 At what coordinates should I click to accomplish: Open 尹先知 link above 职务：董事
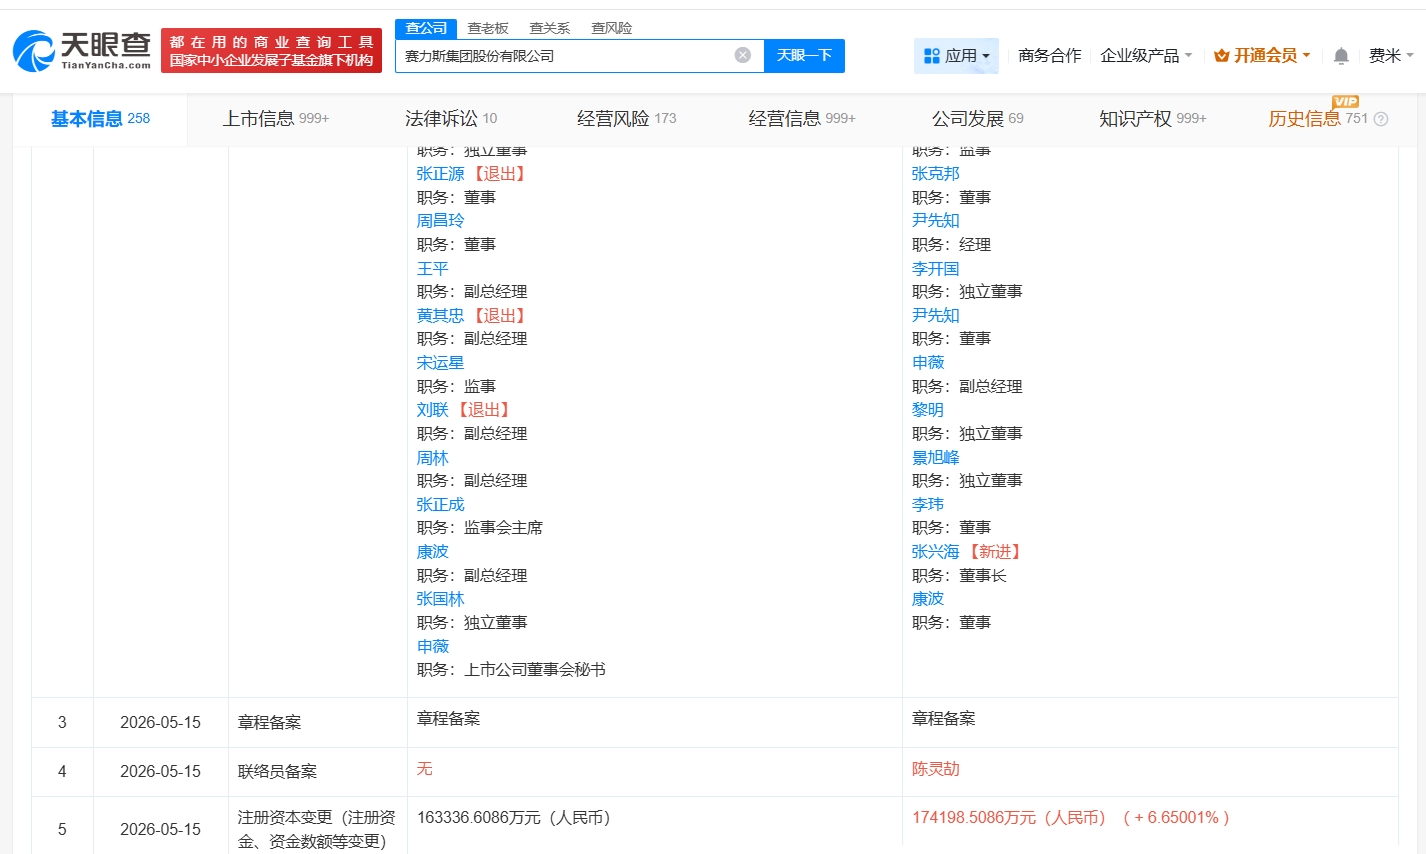(935, 316)
